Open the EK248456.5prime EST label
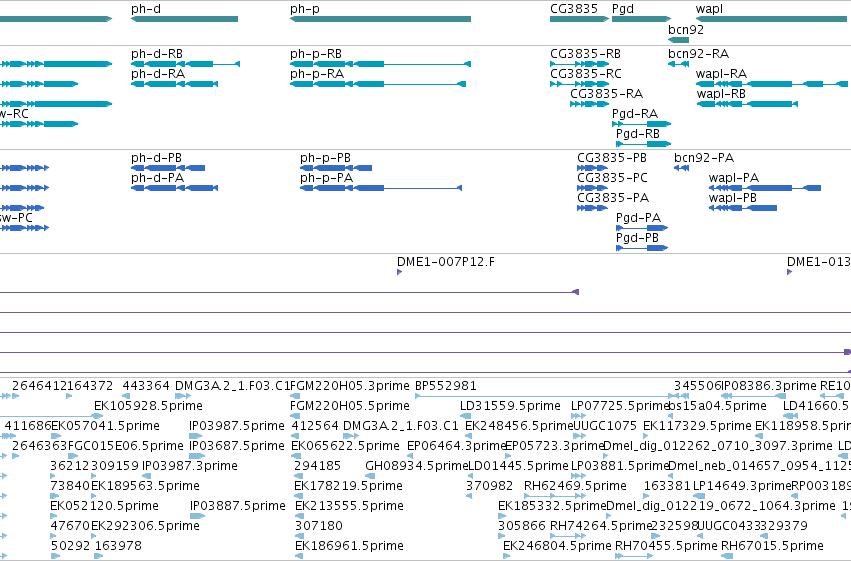This screenshot has height=561, width=851. [519, 426]
